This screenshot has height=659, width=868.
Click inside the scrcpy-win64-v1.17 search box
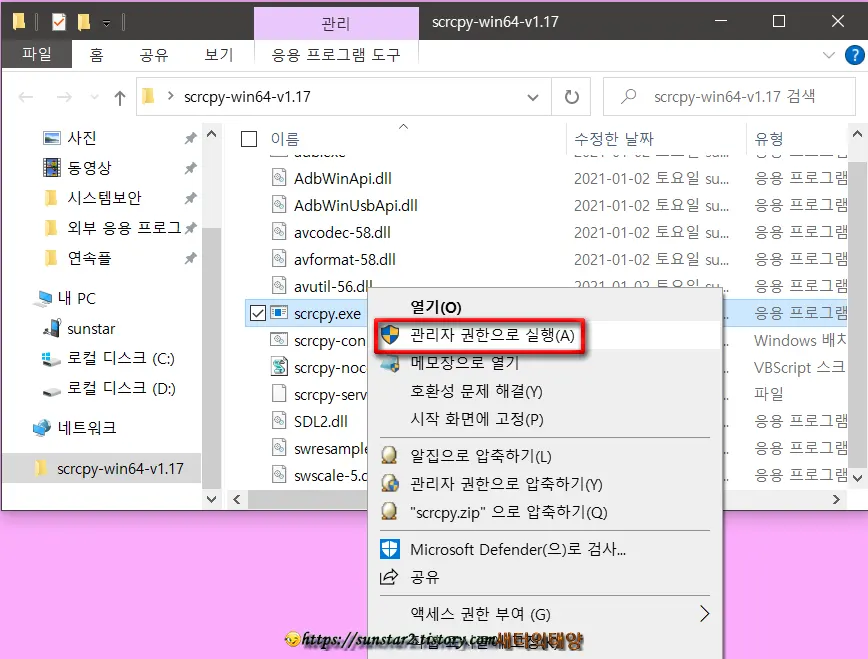pyautogui.click(x=732, y=96)
